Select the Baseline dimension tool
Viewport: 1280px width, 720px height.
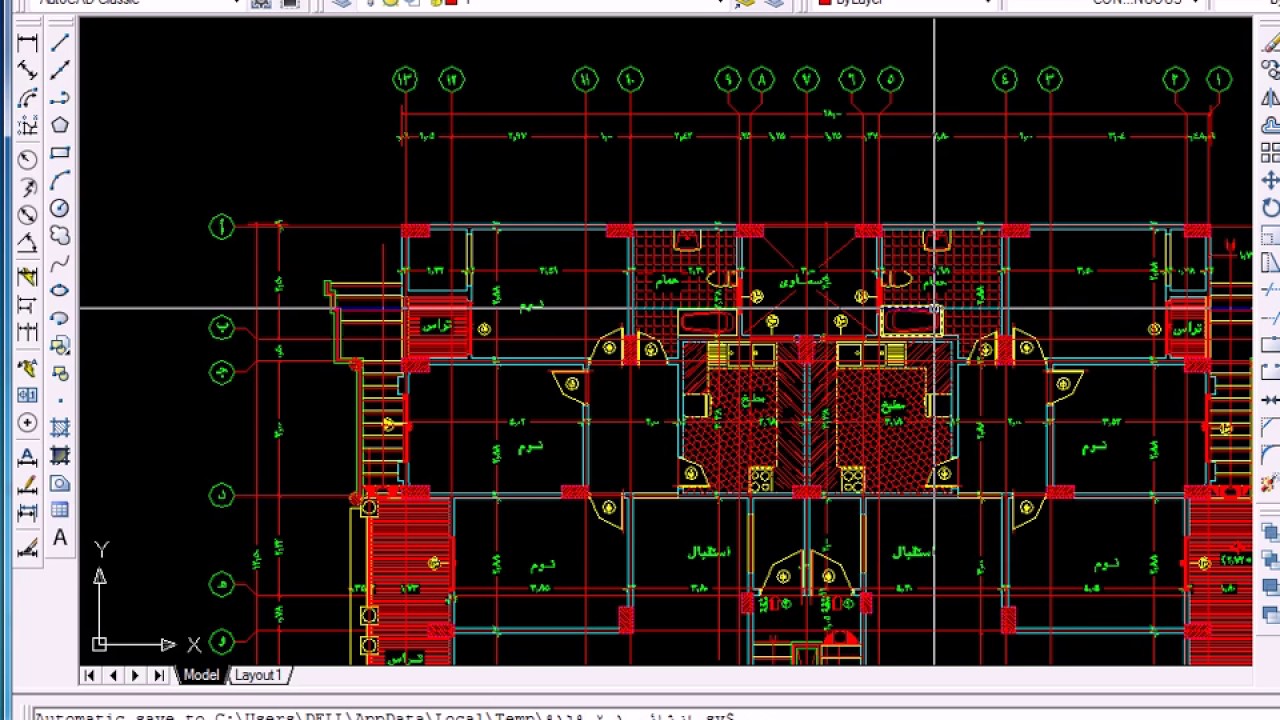point(27,305)
